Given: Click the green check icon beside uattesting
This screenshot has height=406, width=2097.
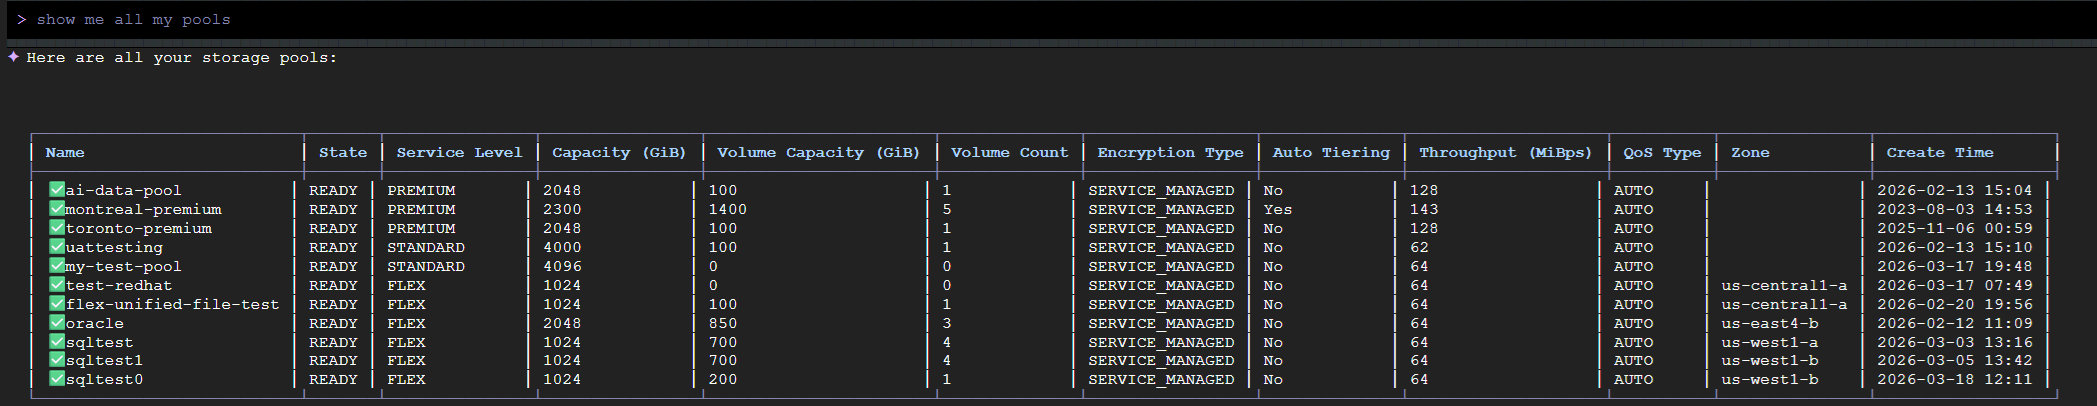Looking at the screenshot, I should tap(57, 246).
